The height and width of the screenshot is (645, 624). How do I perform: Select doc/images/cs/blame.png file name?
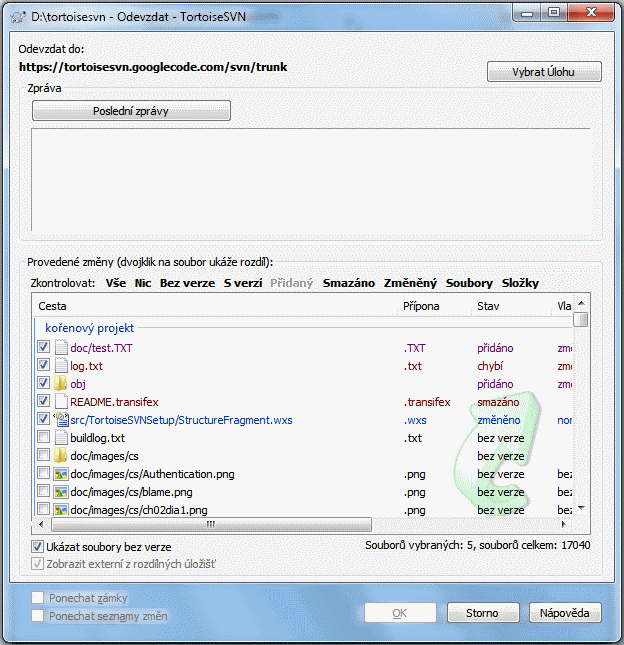click(x=131, y=492)
